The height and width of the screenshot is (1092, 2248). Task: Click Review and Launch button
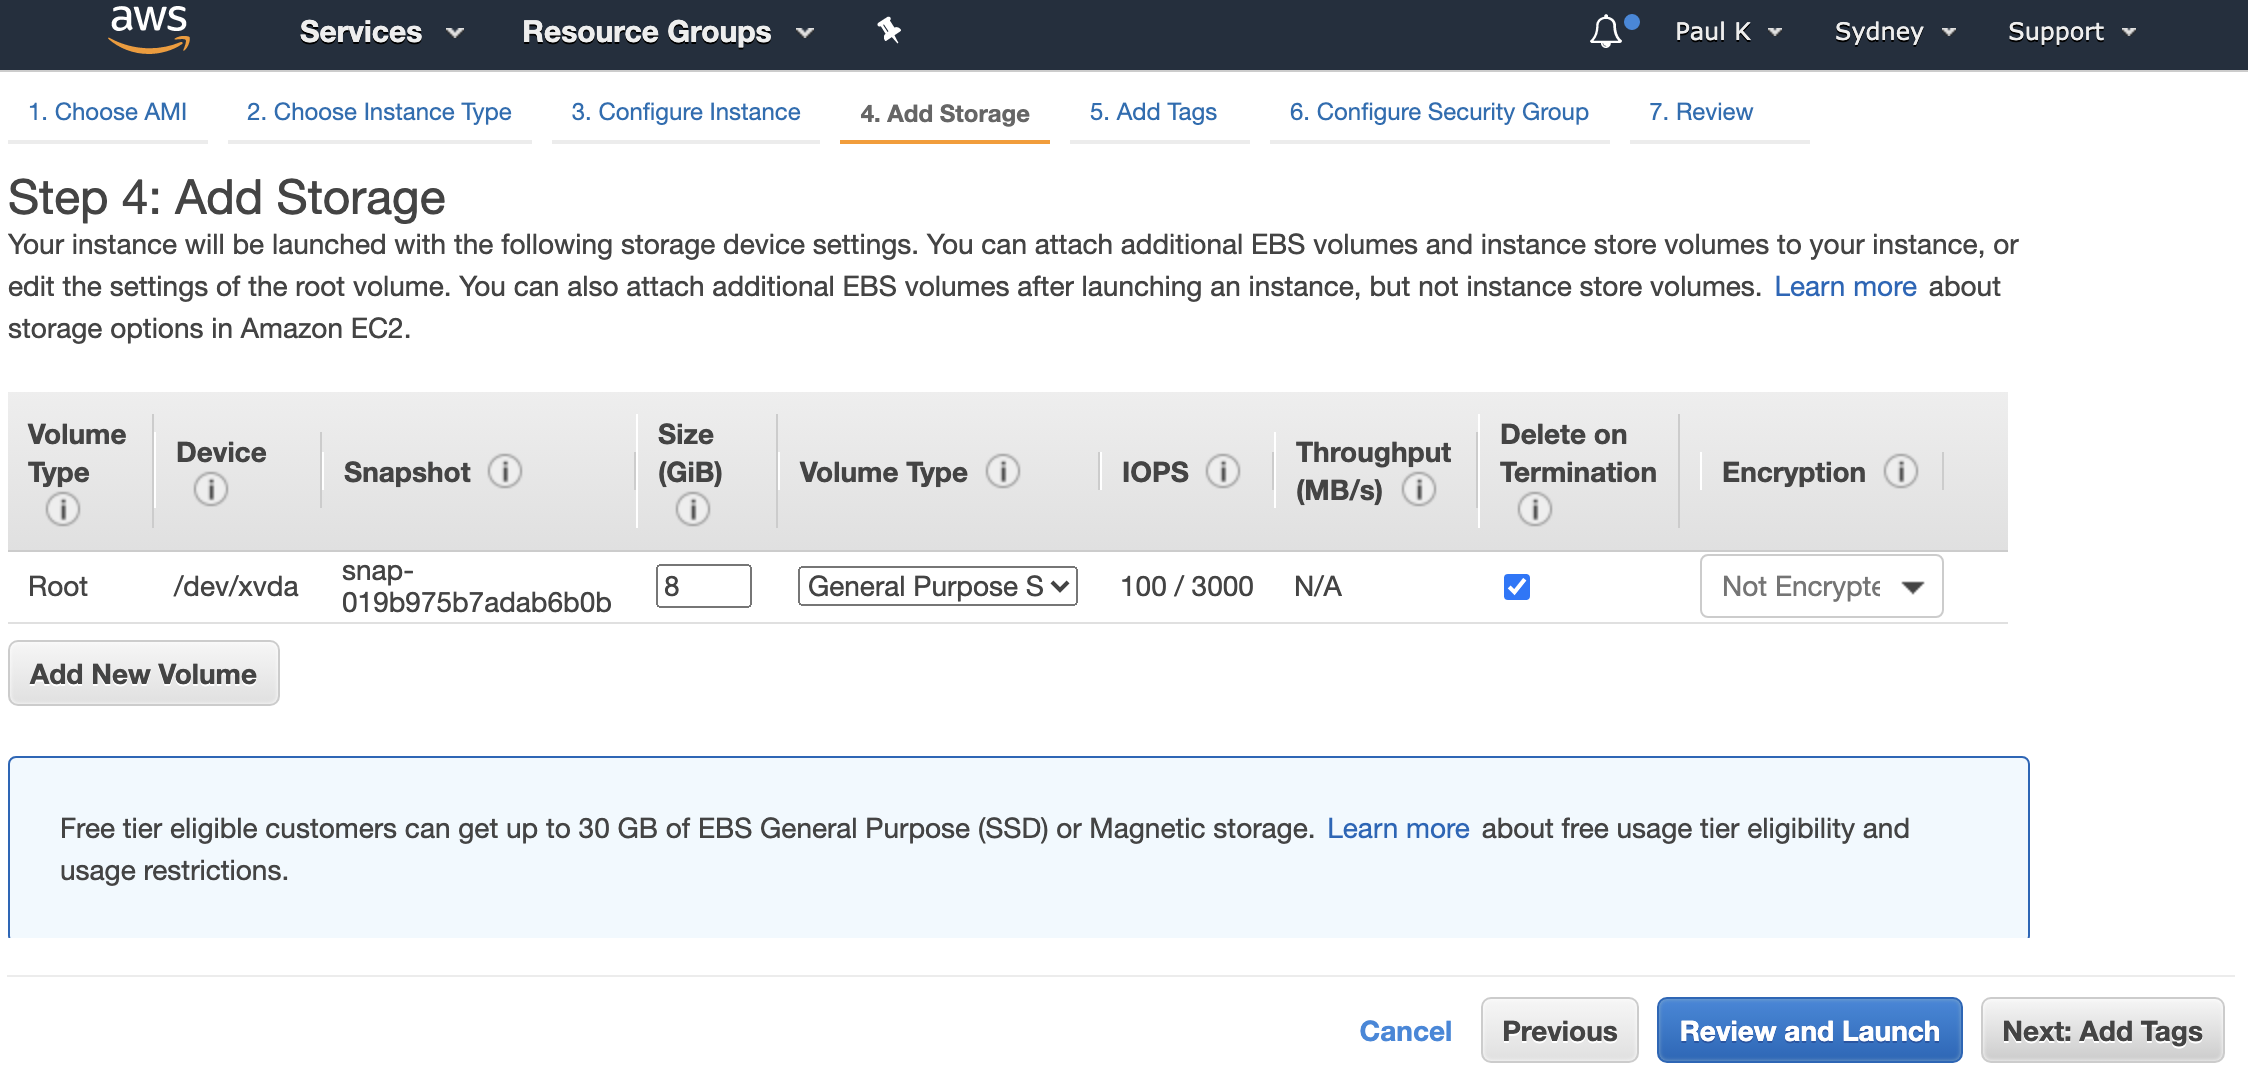click(x=1810, y=1031)
